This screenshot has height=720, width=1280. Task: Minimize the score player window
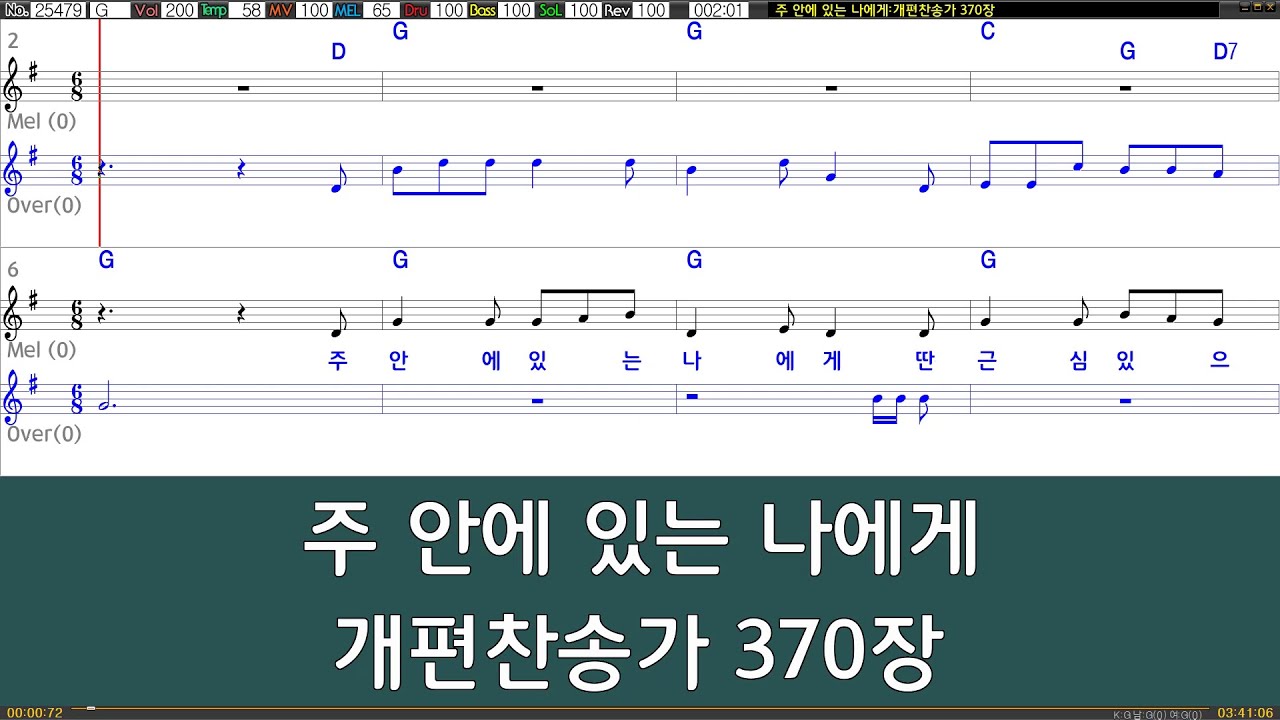(1243, 8)
